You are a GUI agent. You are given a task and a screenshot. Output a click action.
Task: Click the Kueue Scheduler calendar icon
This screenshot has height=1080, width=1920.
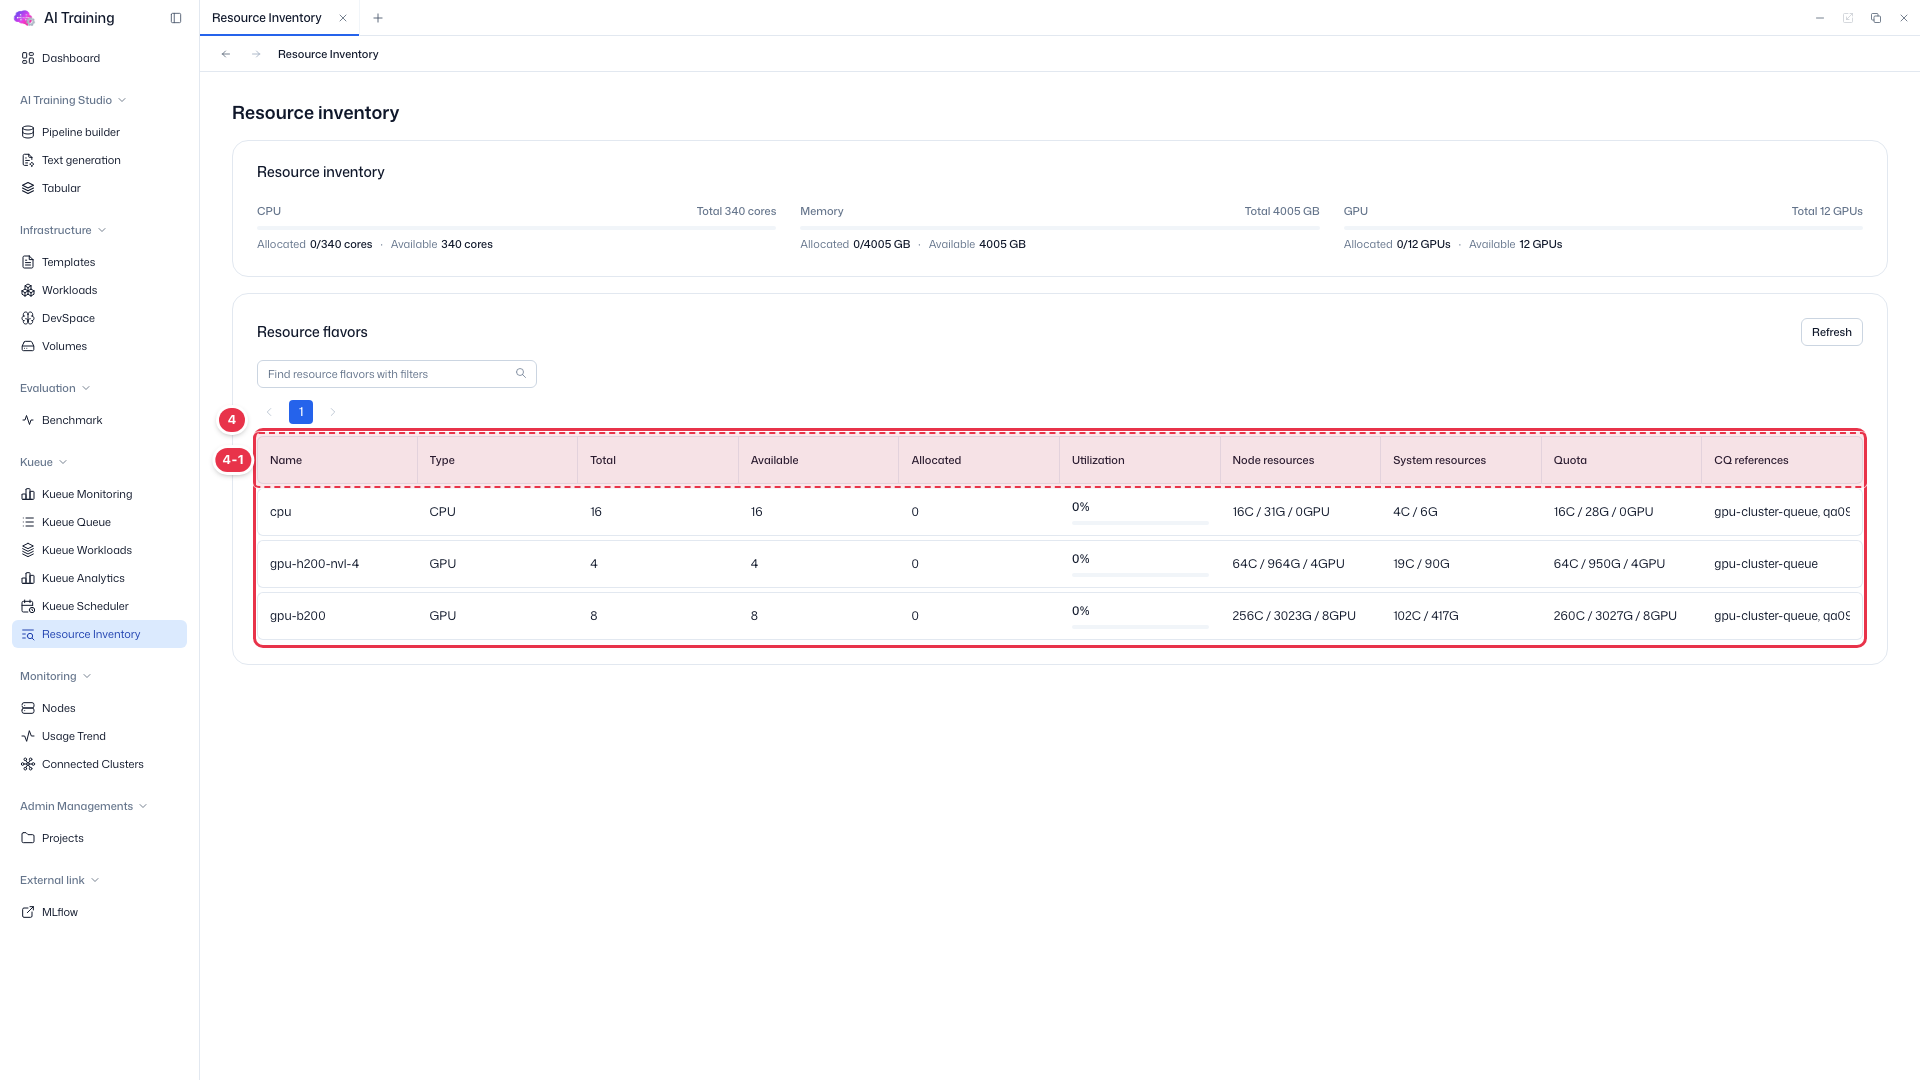click(x=28, y=606)
